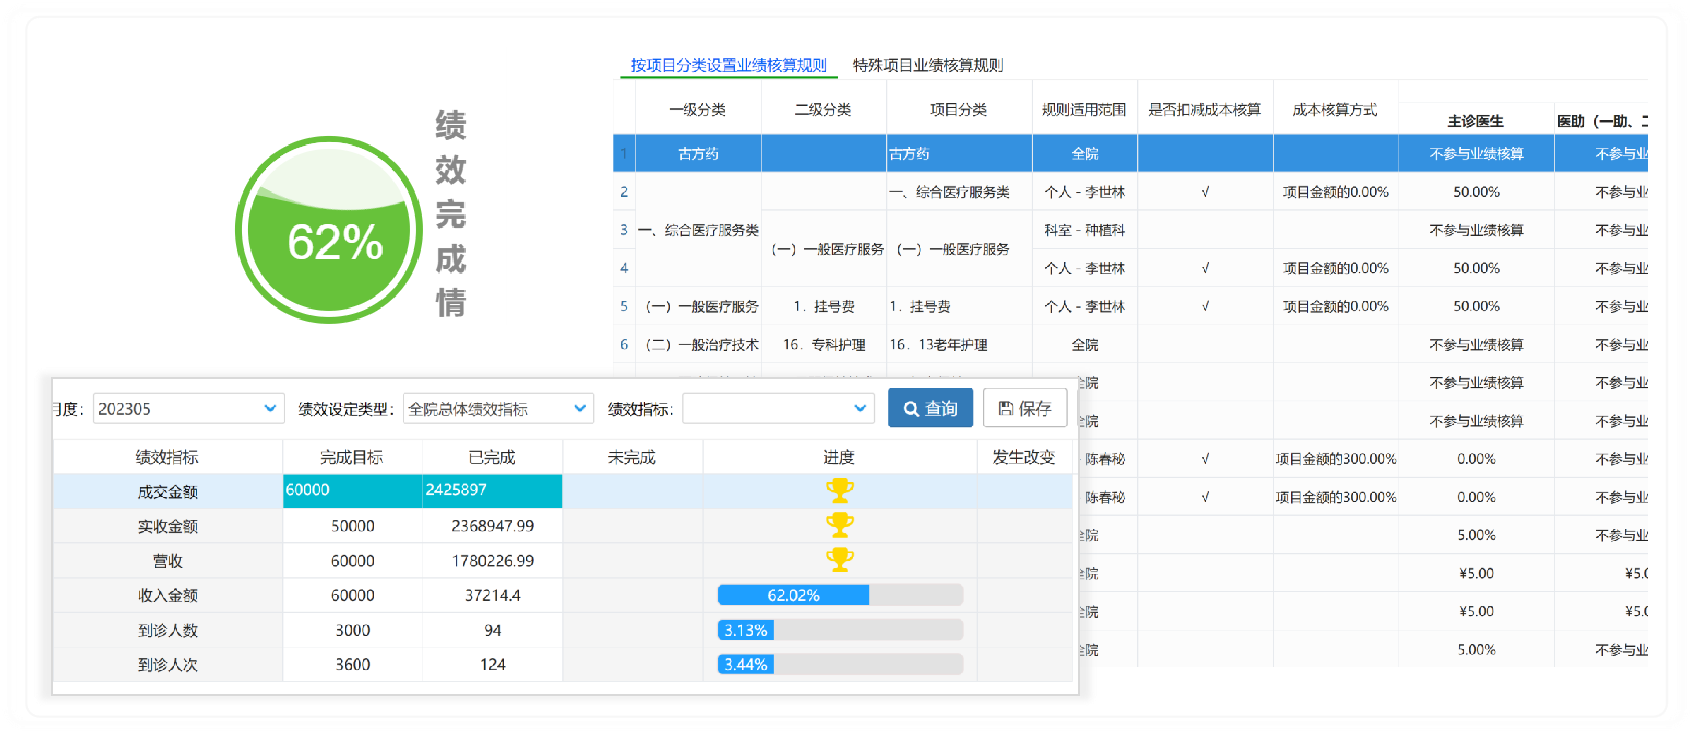
Task: Click the 62.02% progress bar for 收入金额
Action: 840,595
